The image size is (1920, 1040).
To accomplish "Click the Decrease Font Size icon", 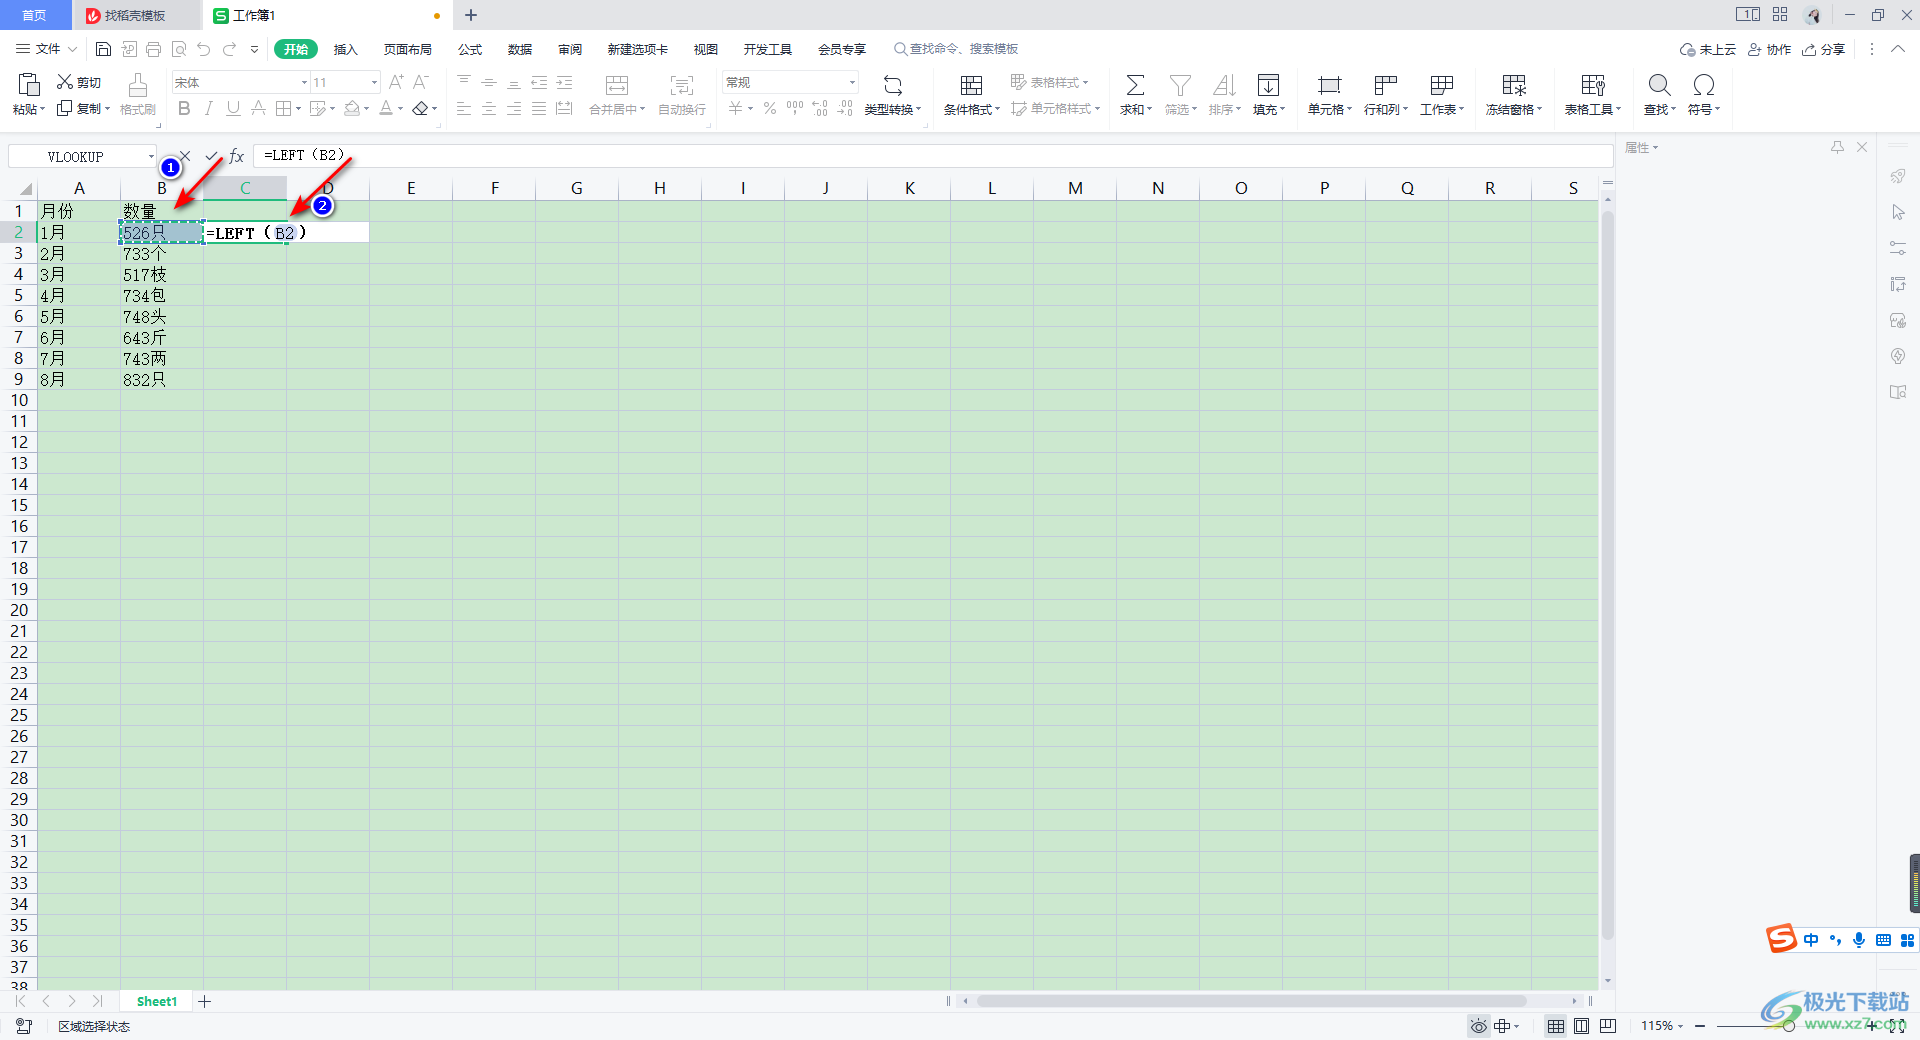I will pyautogui.click(x=421, y=82).
